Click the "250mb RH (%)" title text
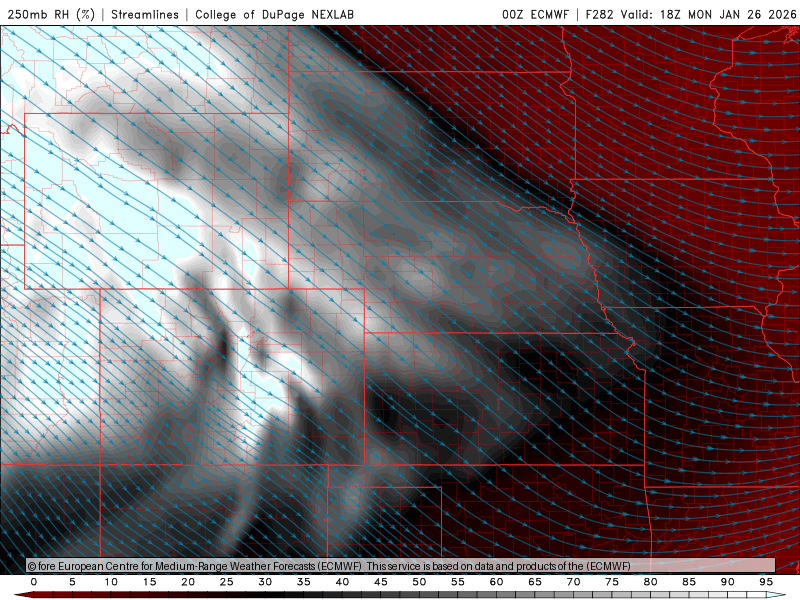 pyautogui.click(x=52, y=14)
